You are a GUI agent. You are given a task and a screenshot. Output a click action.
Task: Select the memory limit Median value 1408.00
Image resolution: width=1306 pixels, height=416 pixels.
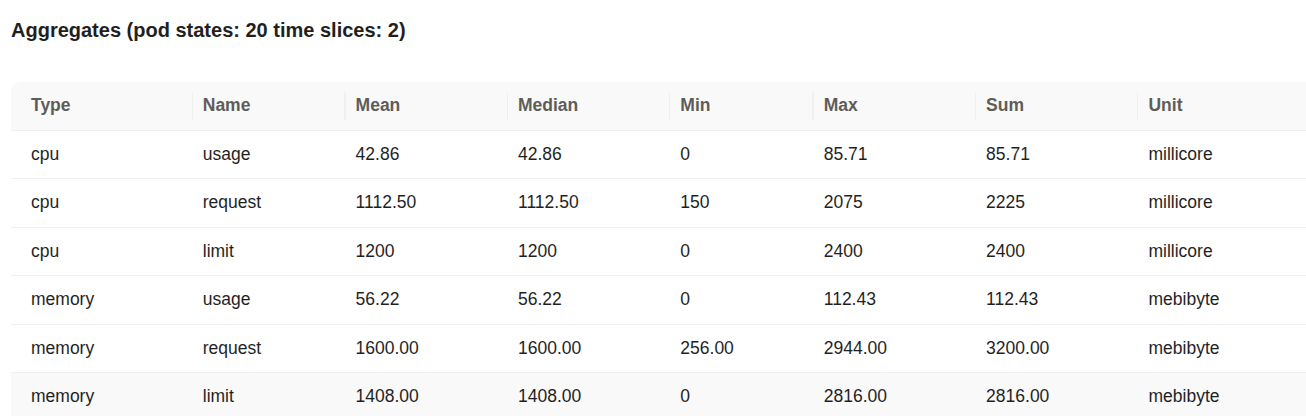pos(548,396)
